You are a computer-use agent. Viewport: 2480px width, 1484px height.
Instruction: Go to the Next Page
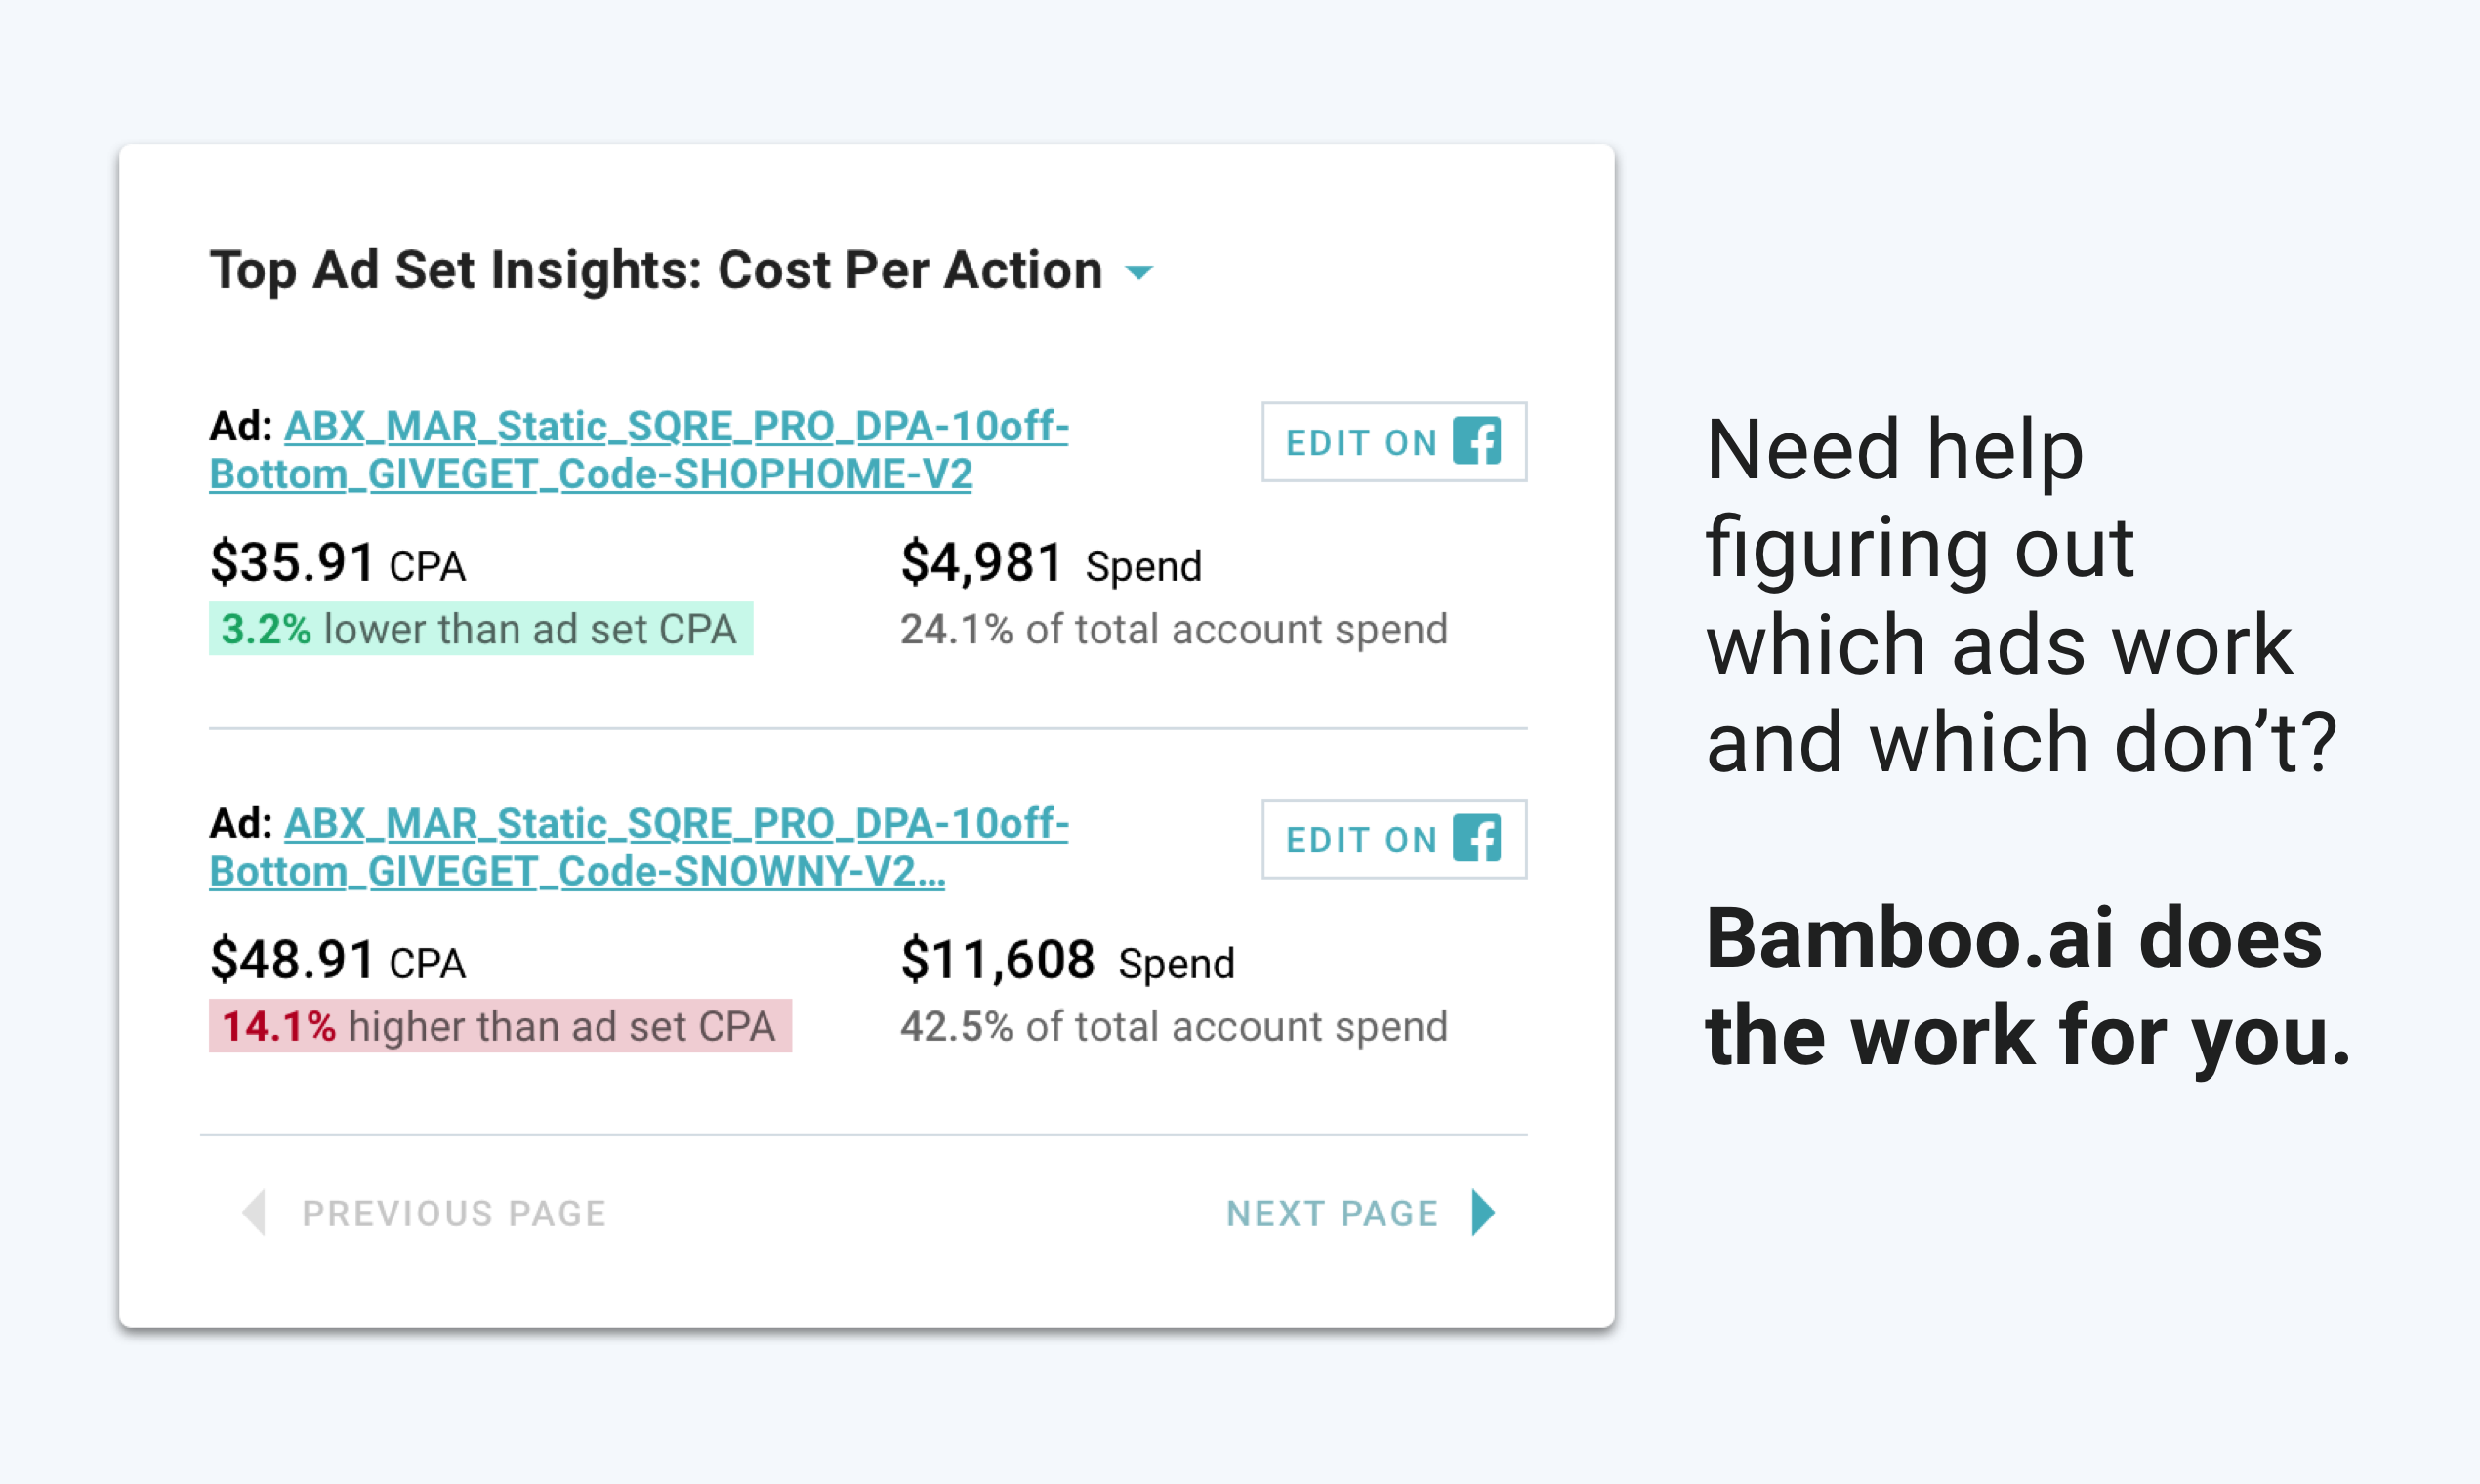pos(1332,1213)
